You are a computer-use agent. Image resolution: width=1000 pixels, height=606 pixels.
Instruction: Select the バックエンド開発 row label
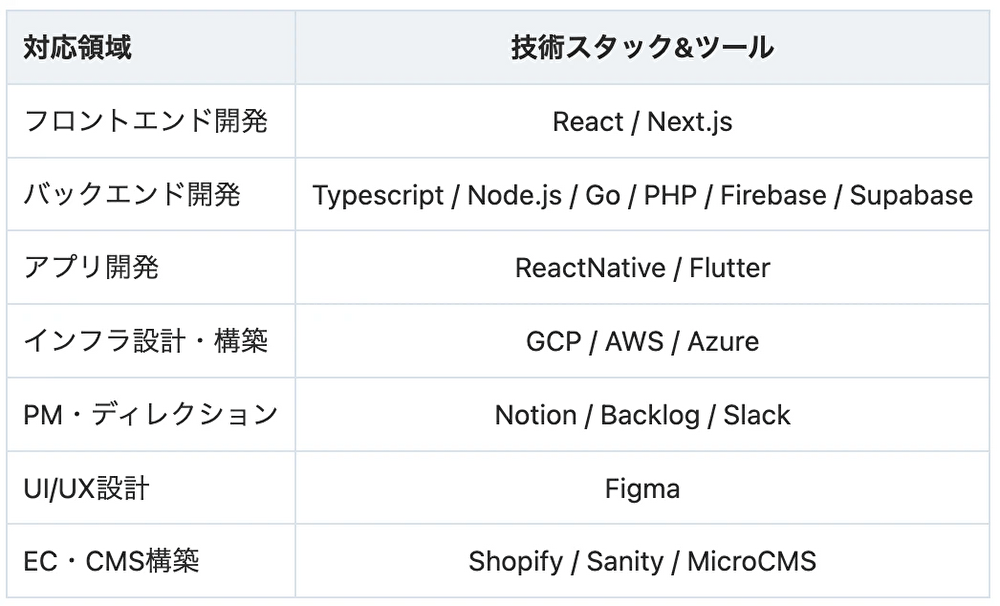click(132, 195)
